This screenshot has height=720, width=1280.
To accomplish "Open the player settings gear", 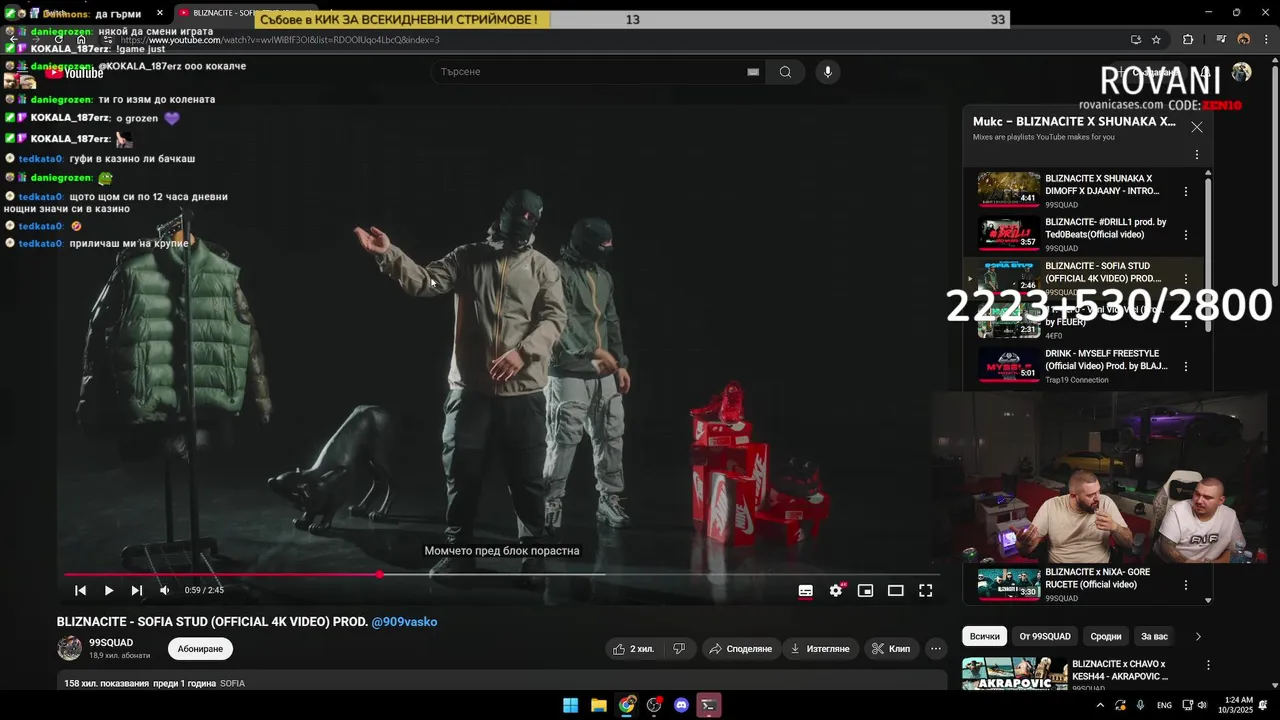I will click(836, 591).
